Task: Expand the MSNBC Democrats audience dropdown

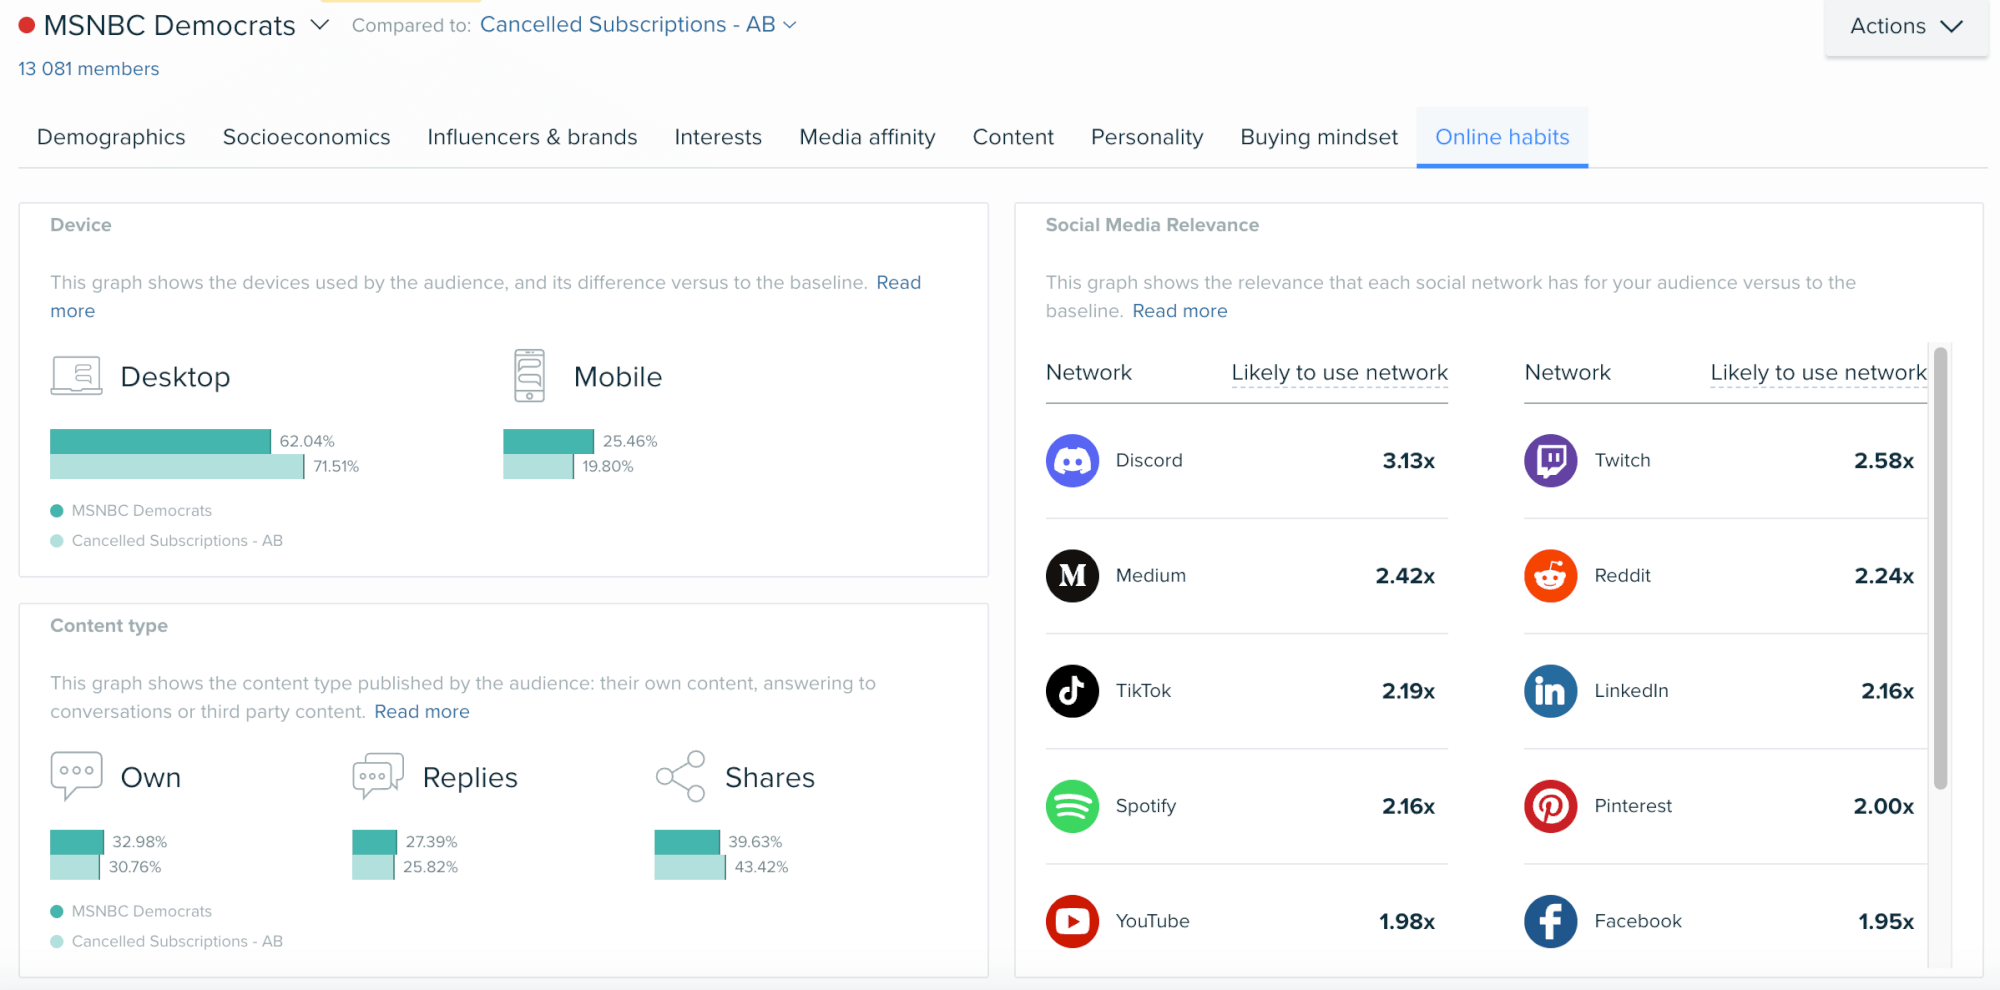Action: pyautogui.click(x=320, y=25)
